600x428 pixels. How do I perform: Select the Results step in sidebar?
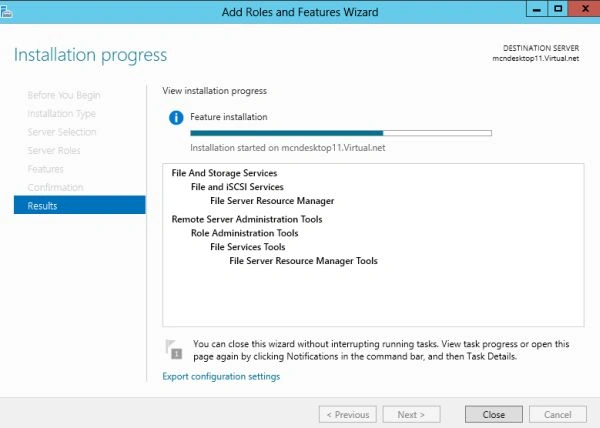coord(80,205)
